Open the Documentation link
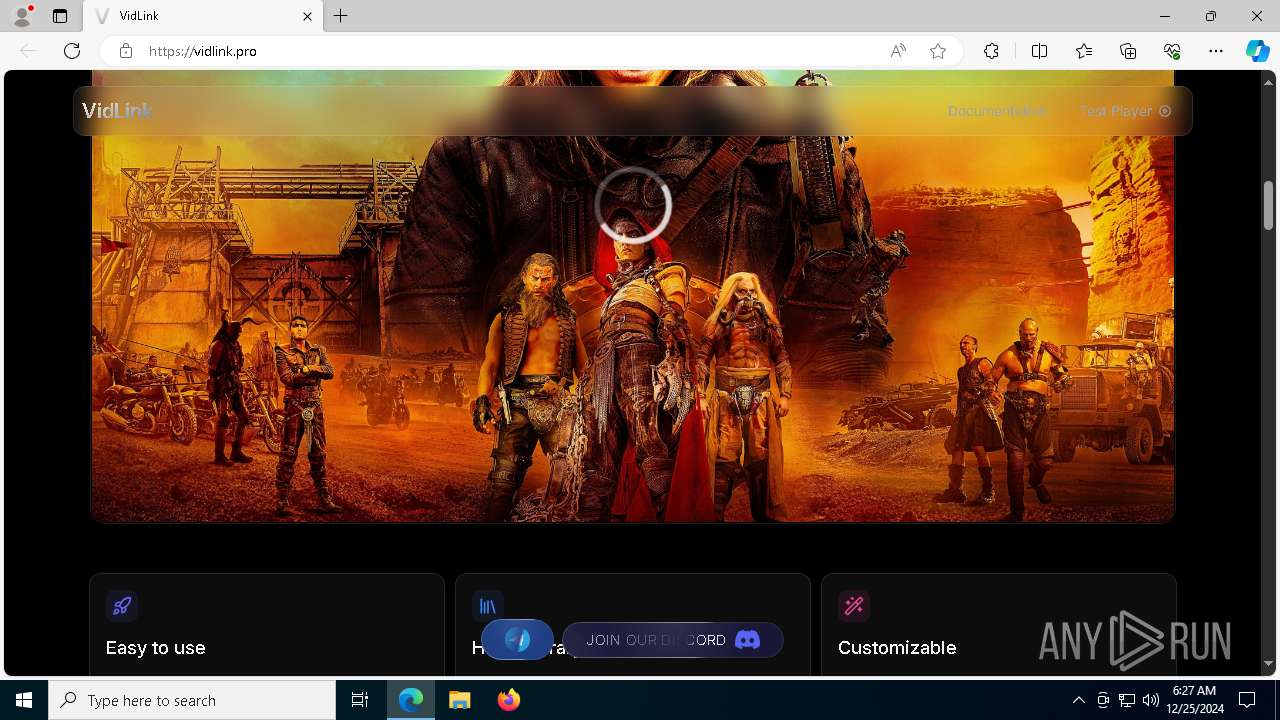The width and height of the screenshot is (1280, 720). point(997,111)
